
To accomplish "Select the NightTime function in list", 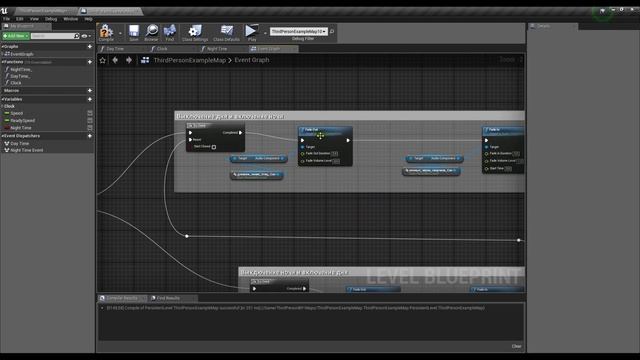I will pyautogui.click(x=20, y=69).
